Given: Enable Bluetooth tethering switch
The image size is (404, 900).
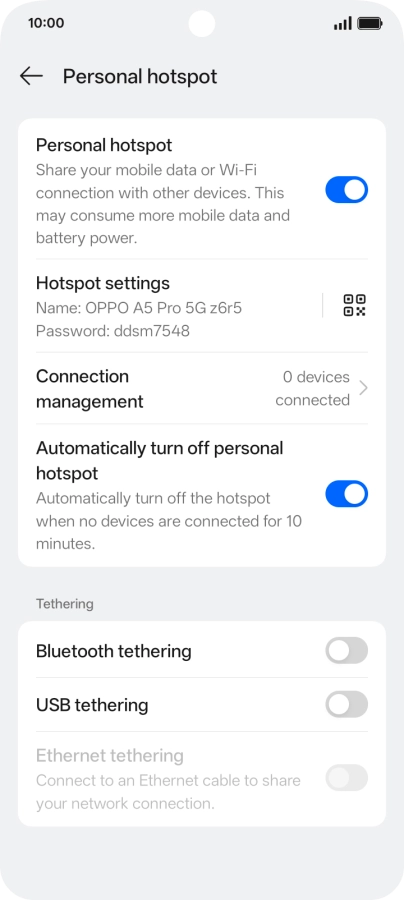Looking at the screenshot, I should [x=347, y=650].
